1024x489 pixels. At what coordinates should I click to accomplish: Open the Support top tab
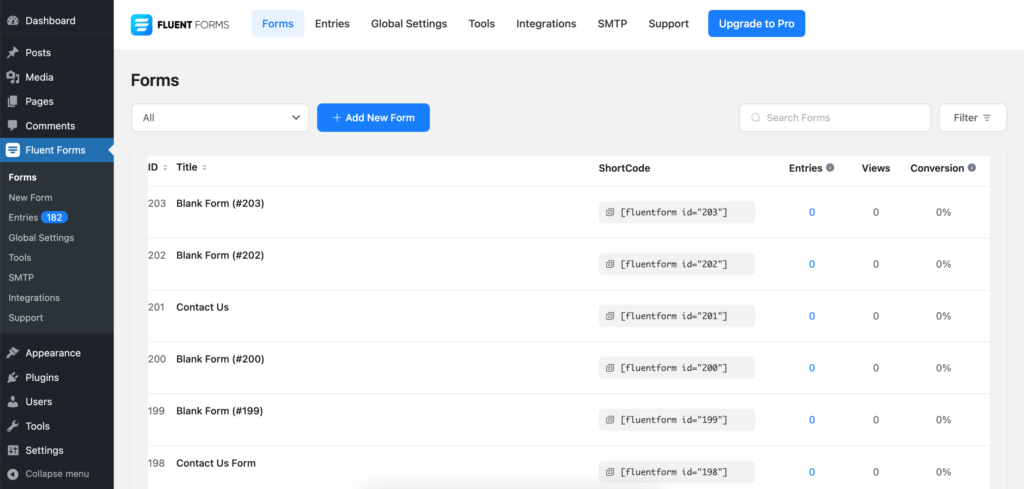tap(669, 24)
